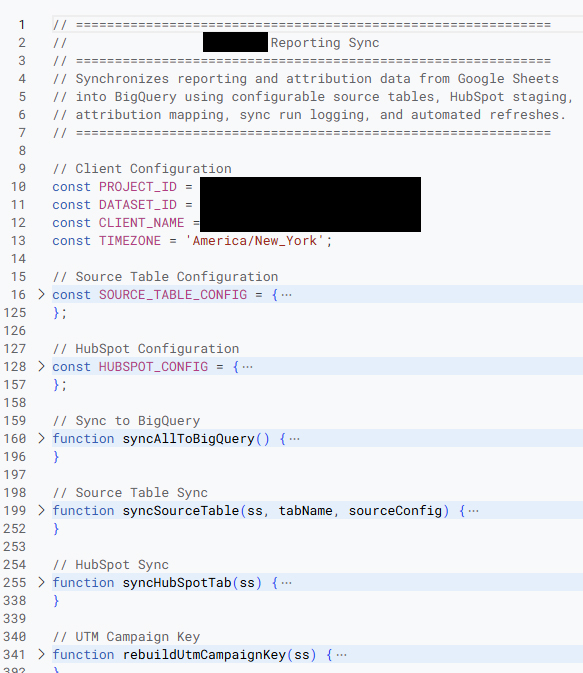The width and height of the screenshot is (583, 673).
Task: Click the '// UTM Campaign Key' comment
Action: tap(126, 637)
